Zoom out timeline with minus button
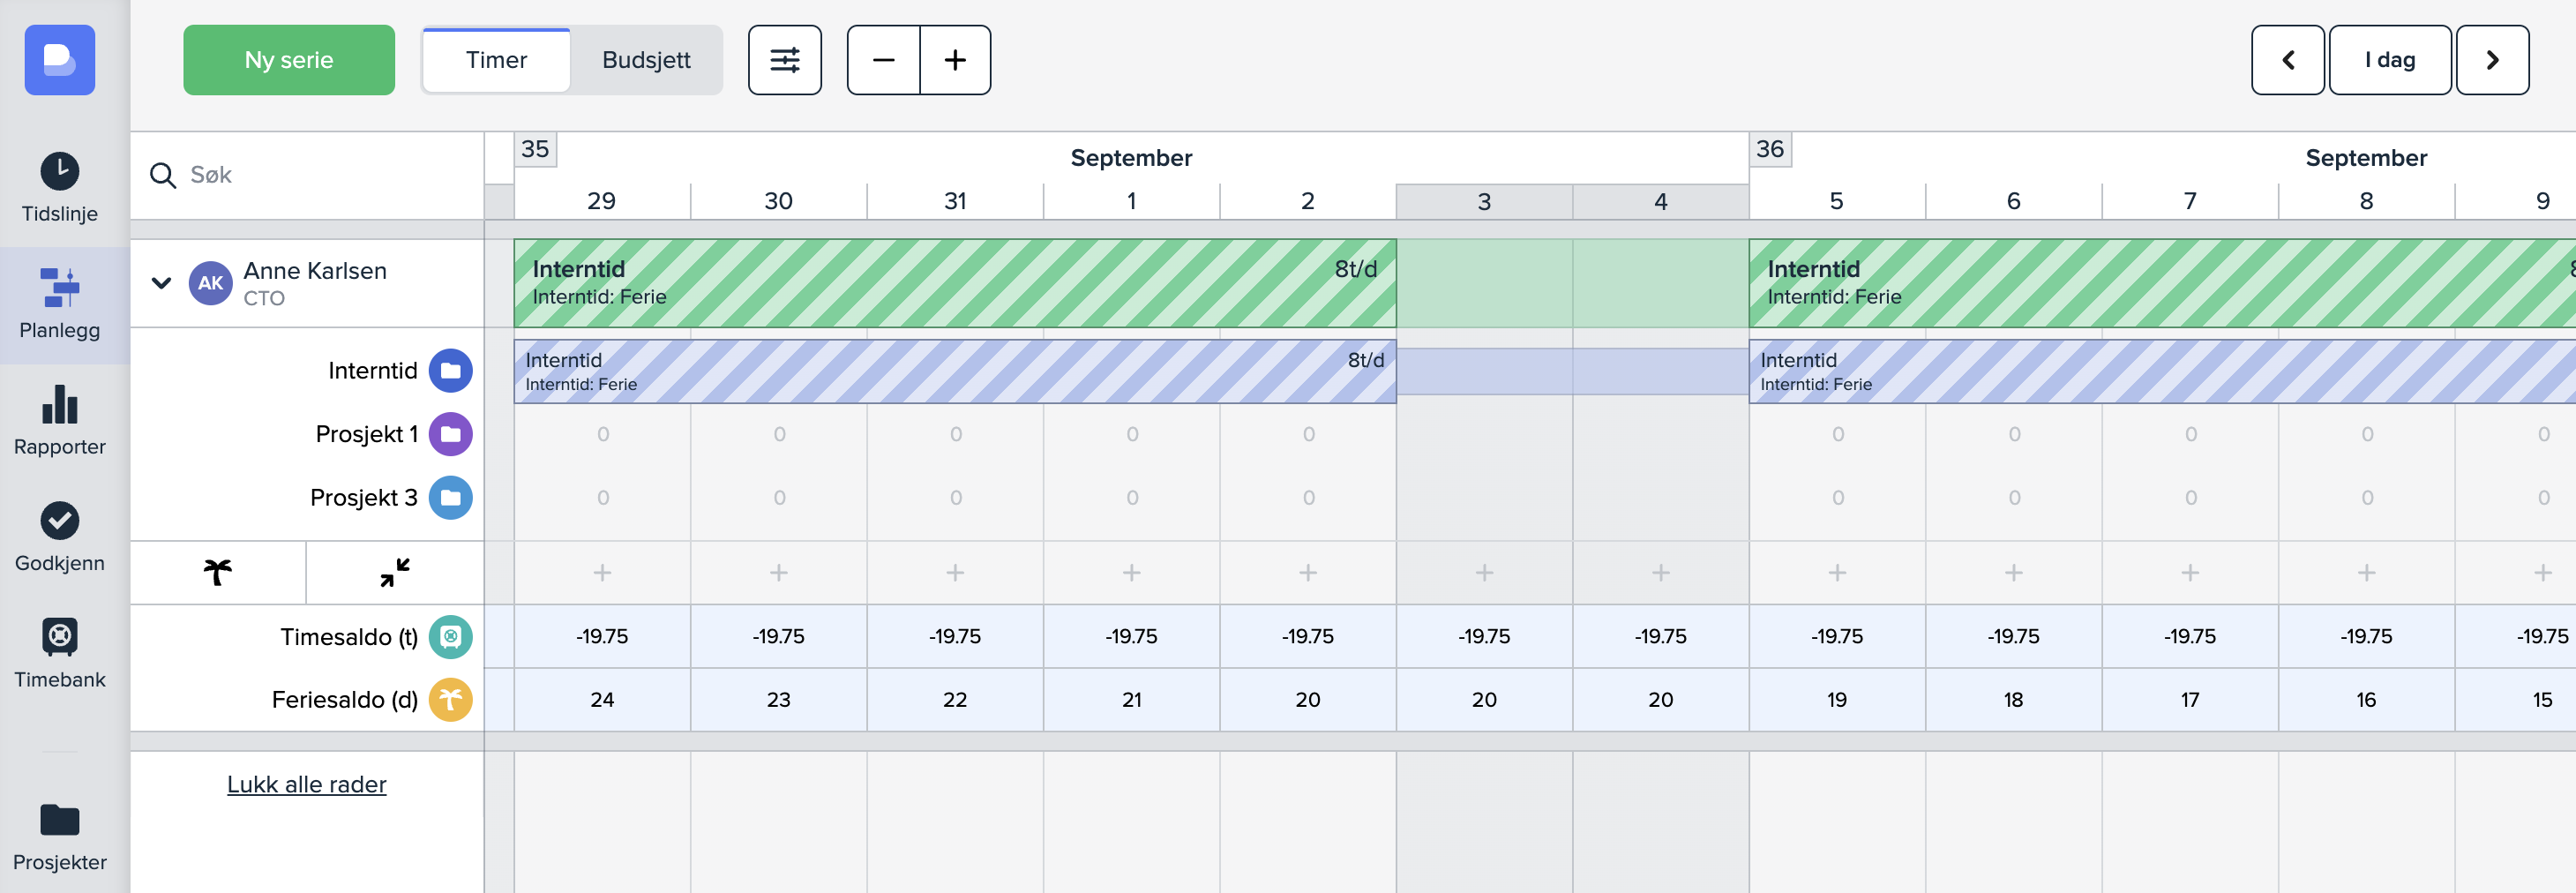This screenshot has width=2576, height=893. (883, 60)
